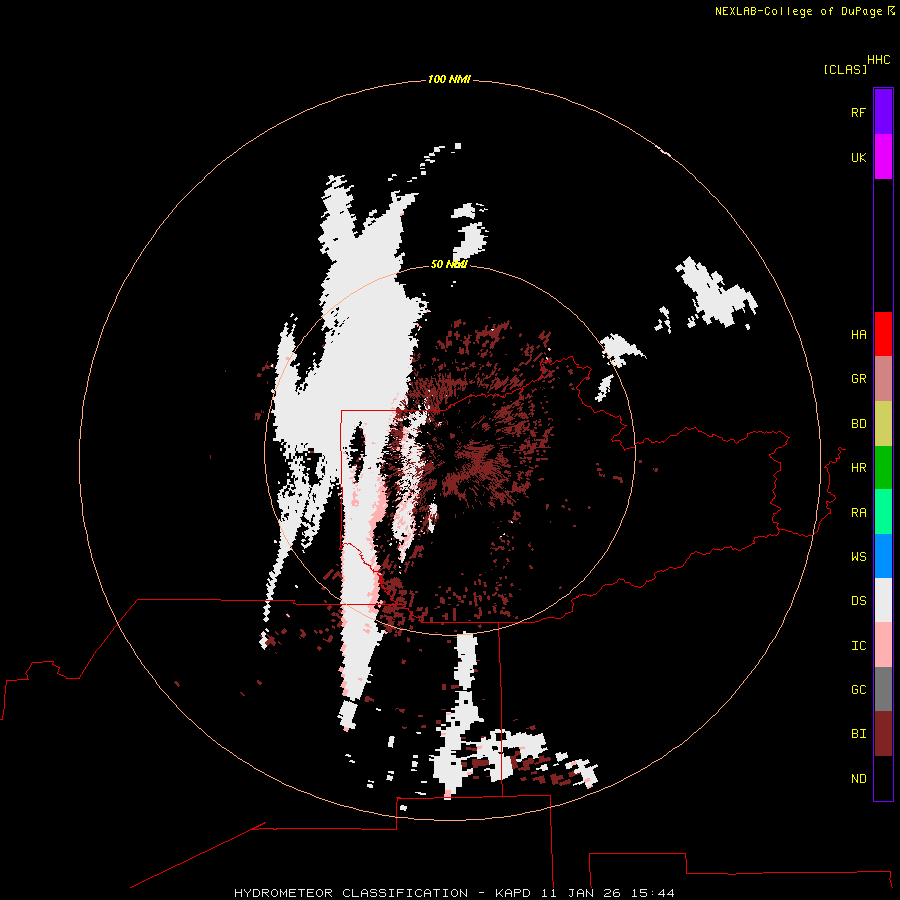The height and width of the screenshot is (900, 900).
Task: Click the HA red legend swatch
Action: tap(883, 334)
